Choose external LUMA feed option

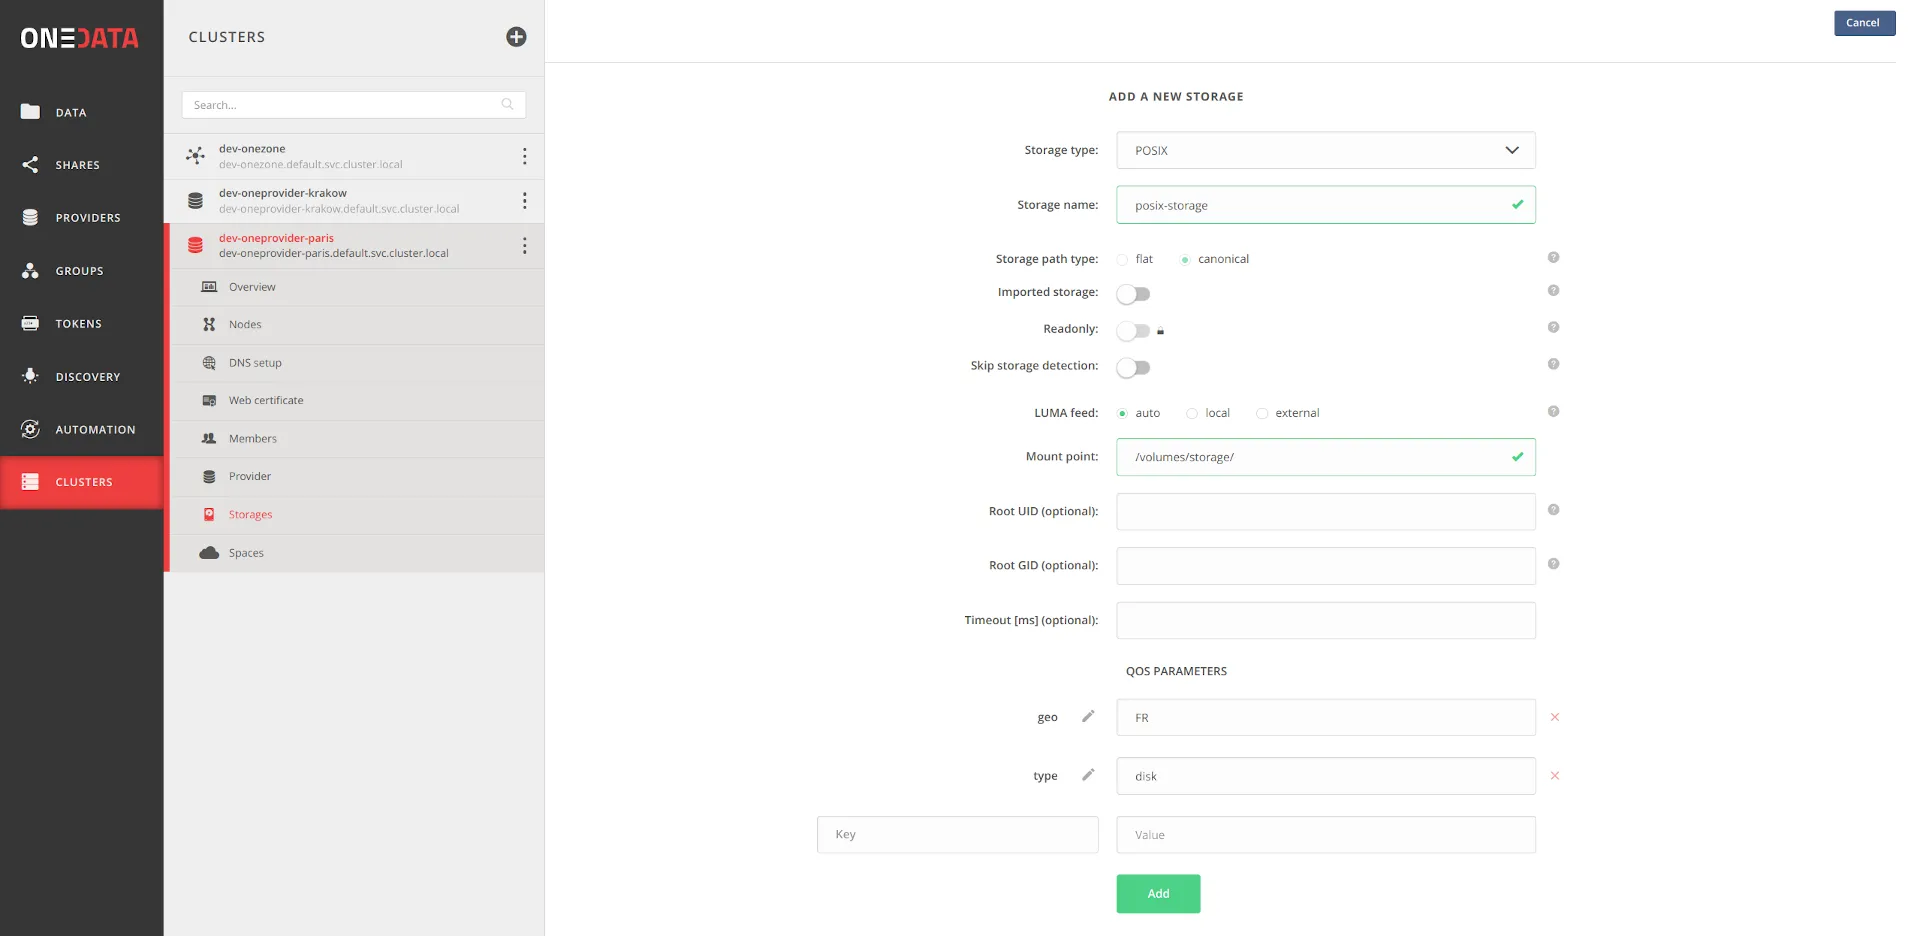pos(1262,414)
